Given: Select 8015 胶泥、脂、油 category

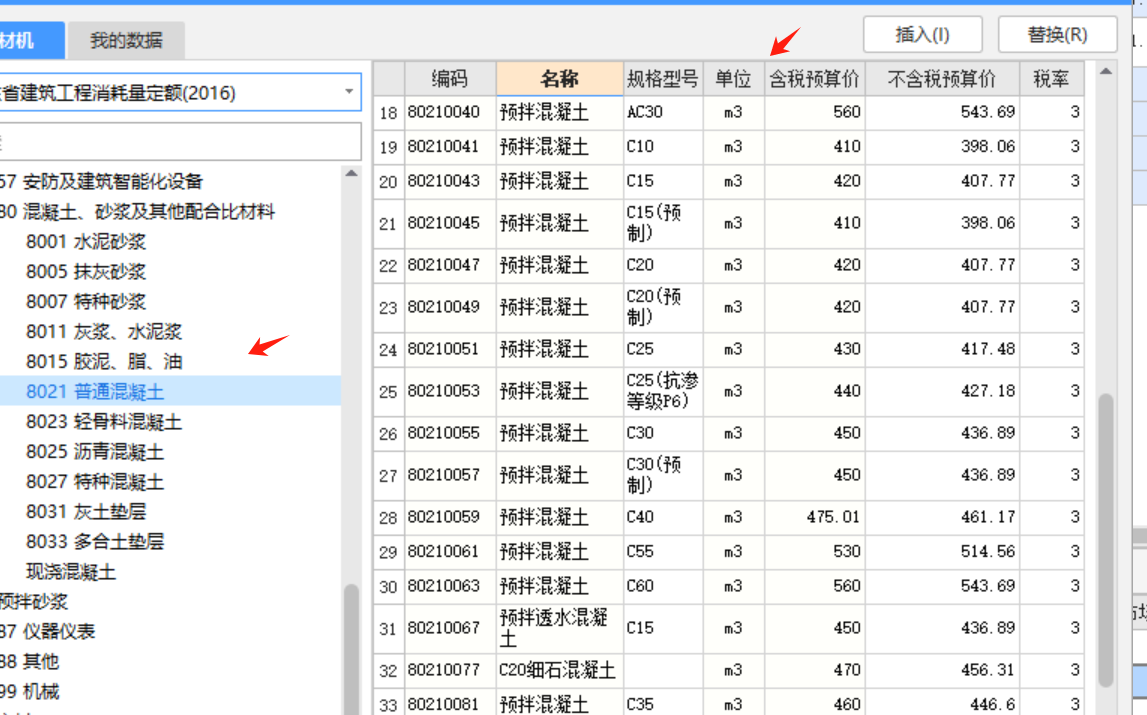Looking at the screenshot, I should coord(104,362).
